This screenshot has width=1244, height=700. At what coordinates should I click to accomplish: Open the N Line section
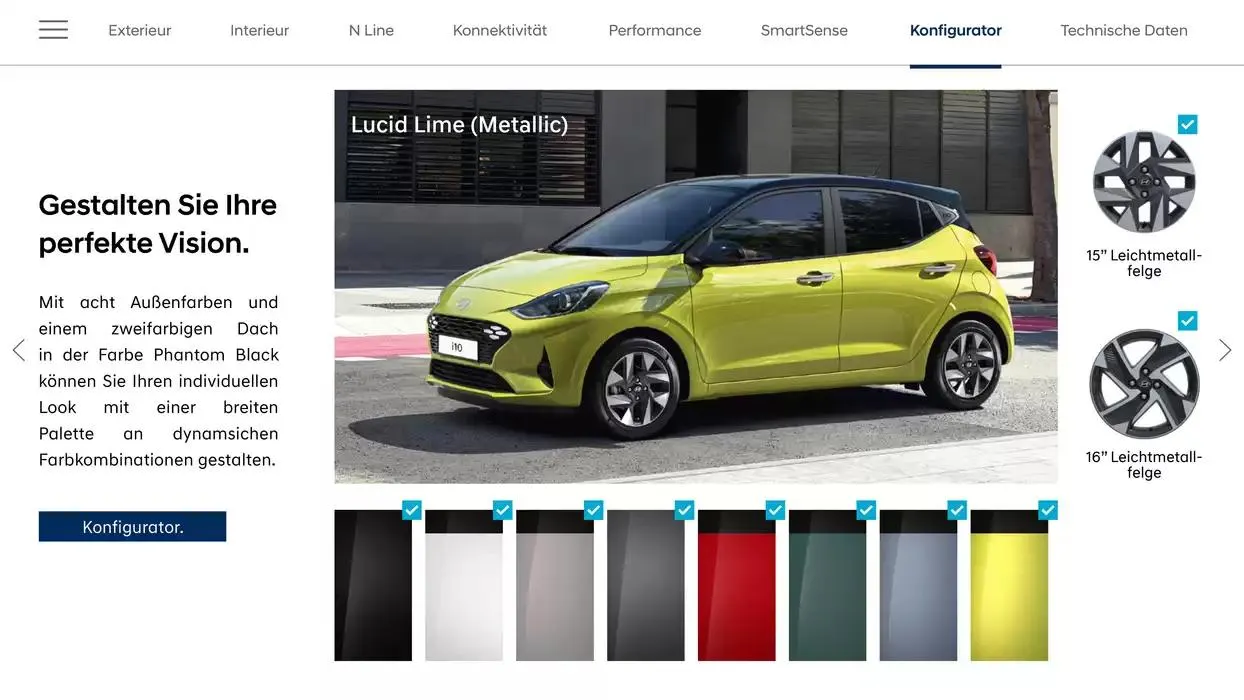coord(370,30)
